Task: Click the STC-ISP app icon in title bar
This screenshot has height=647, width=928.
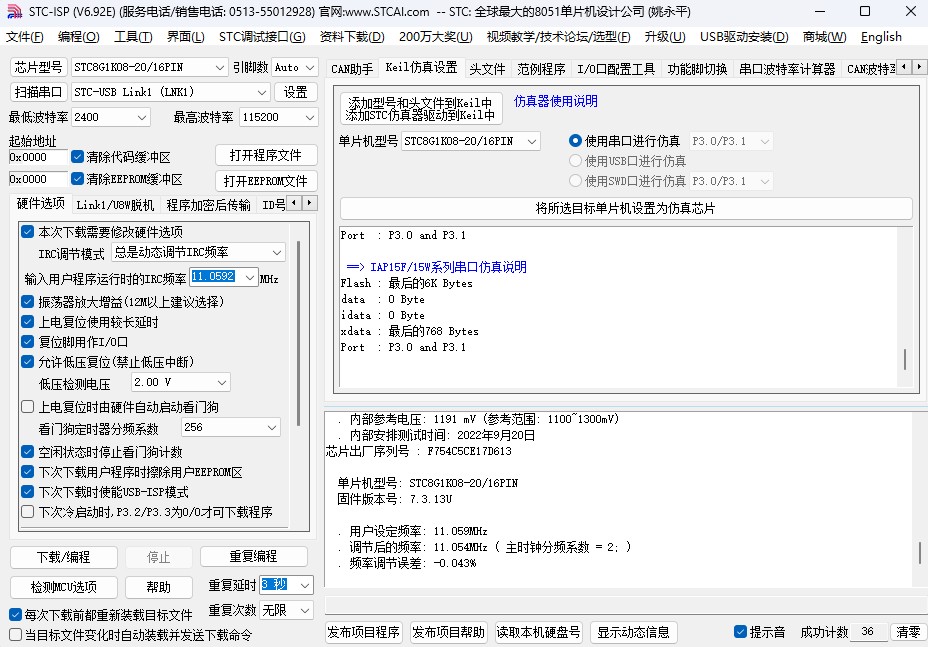Action: [14, 12]
